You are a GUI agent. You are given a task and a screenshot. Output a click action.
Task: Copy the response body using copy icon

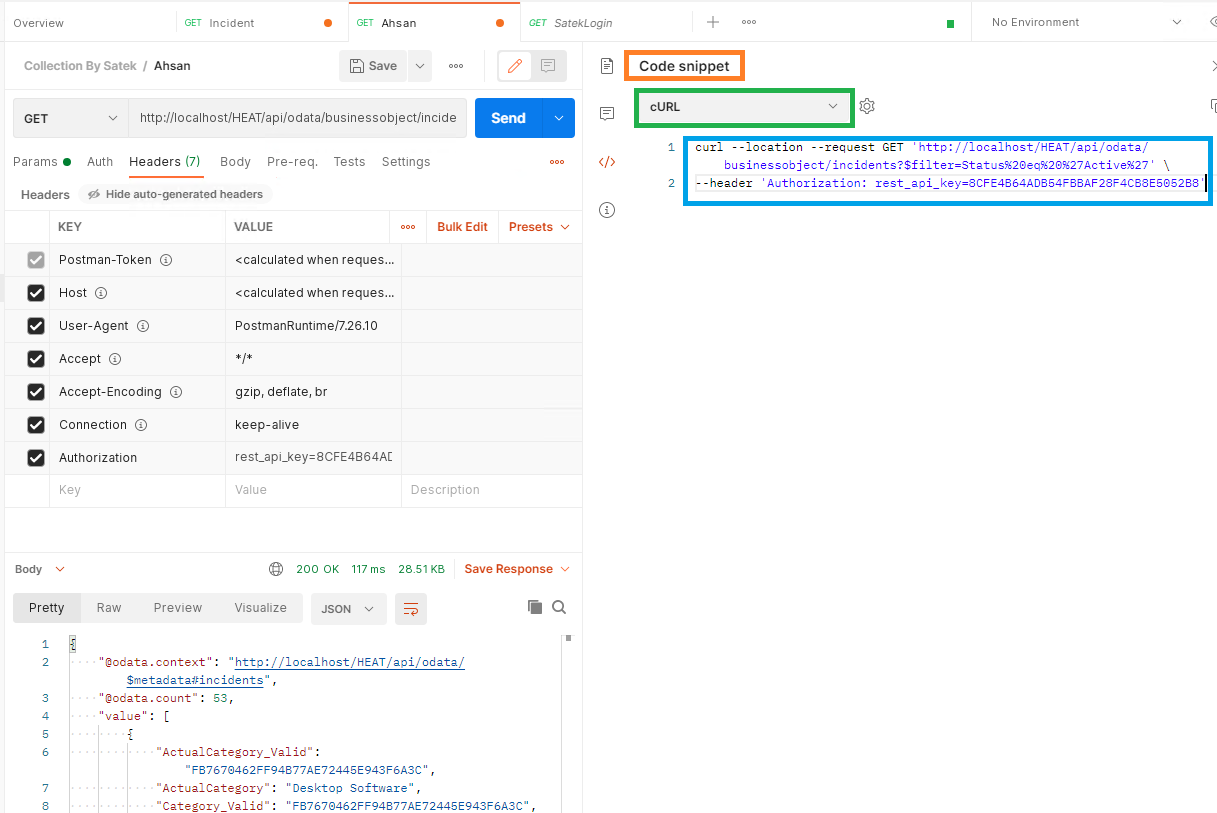535,607
